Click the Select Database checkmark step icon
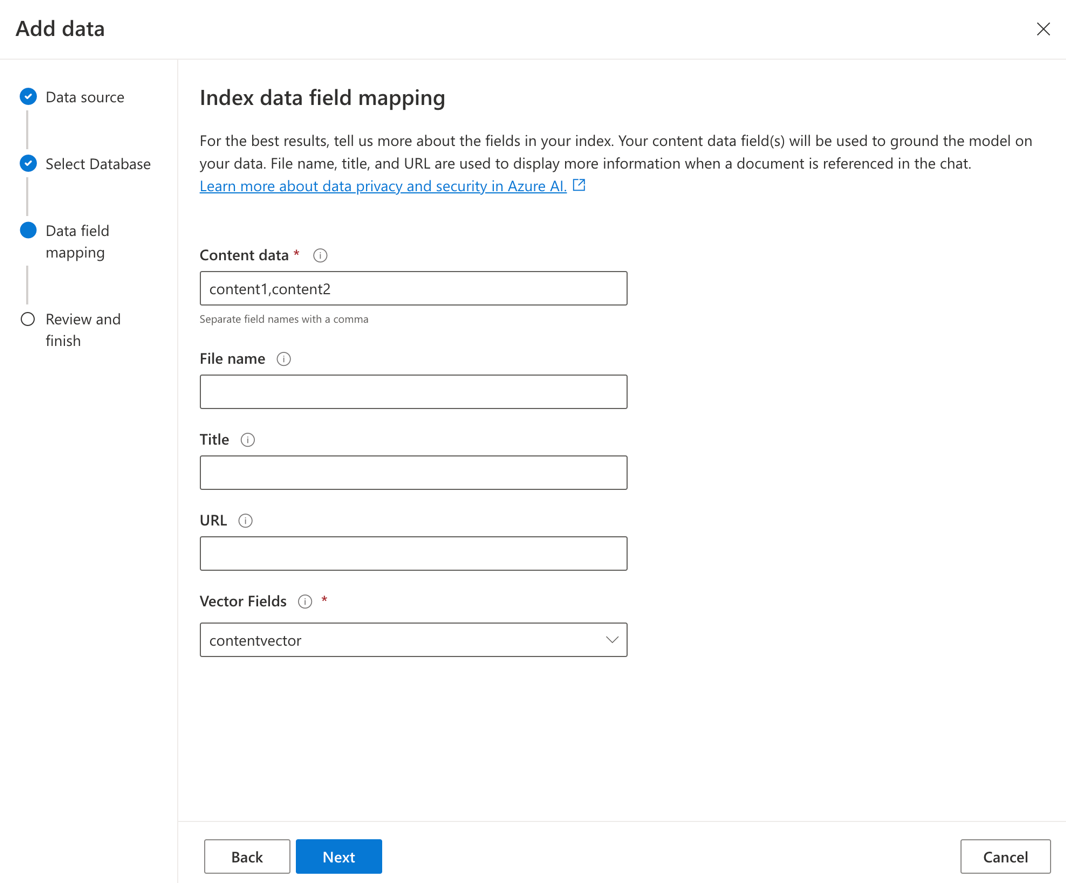 pyautogui.click(x=28, y=164)
